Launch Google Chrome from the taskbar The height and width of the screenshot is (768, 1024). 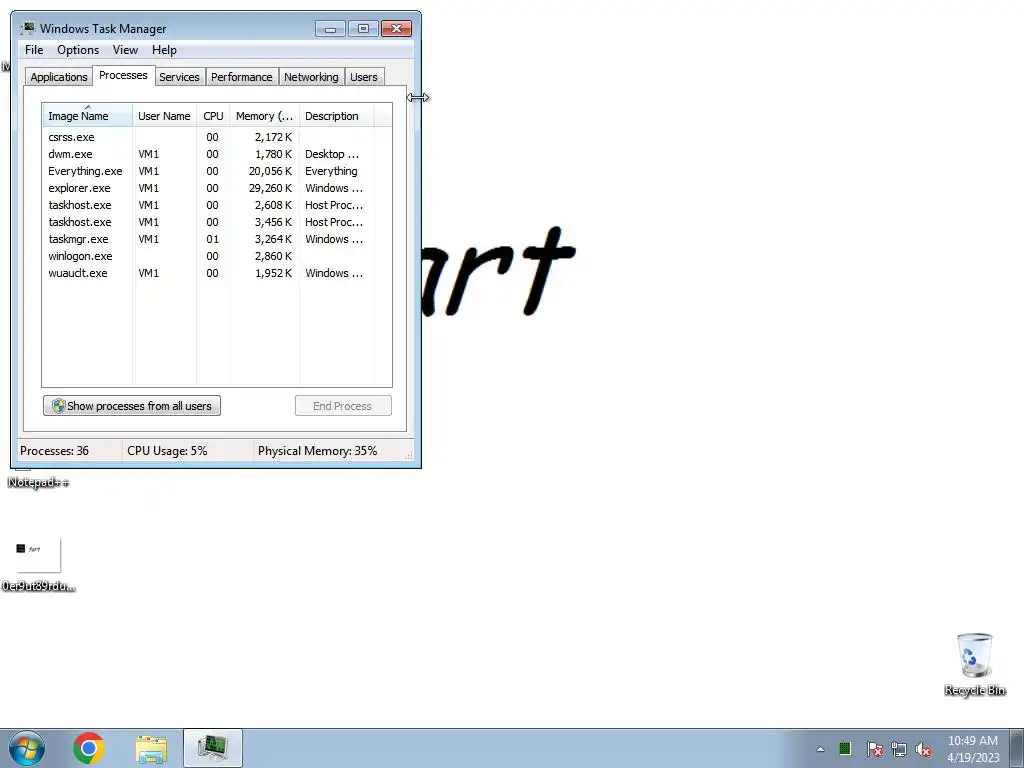[89, 748]
